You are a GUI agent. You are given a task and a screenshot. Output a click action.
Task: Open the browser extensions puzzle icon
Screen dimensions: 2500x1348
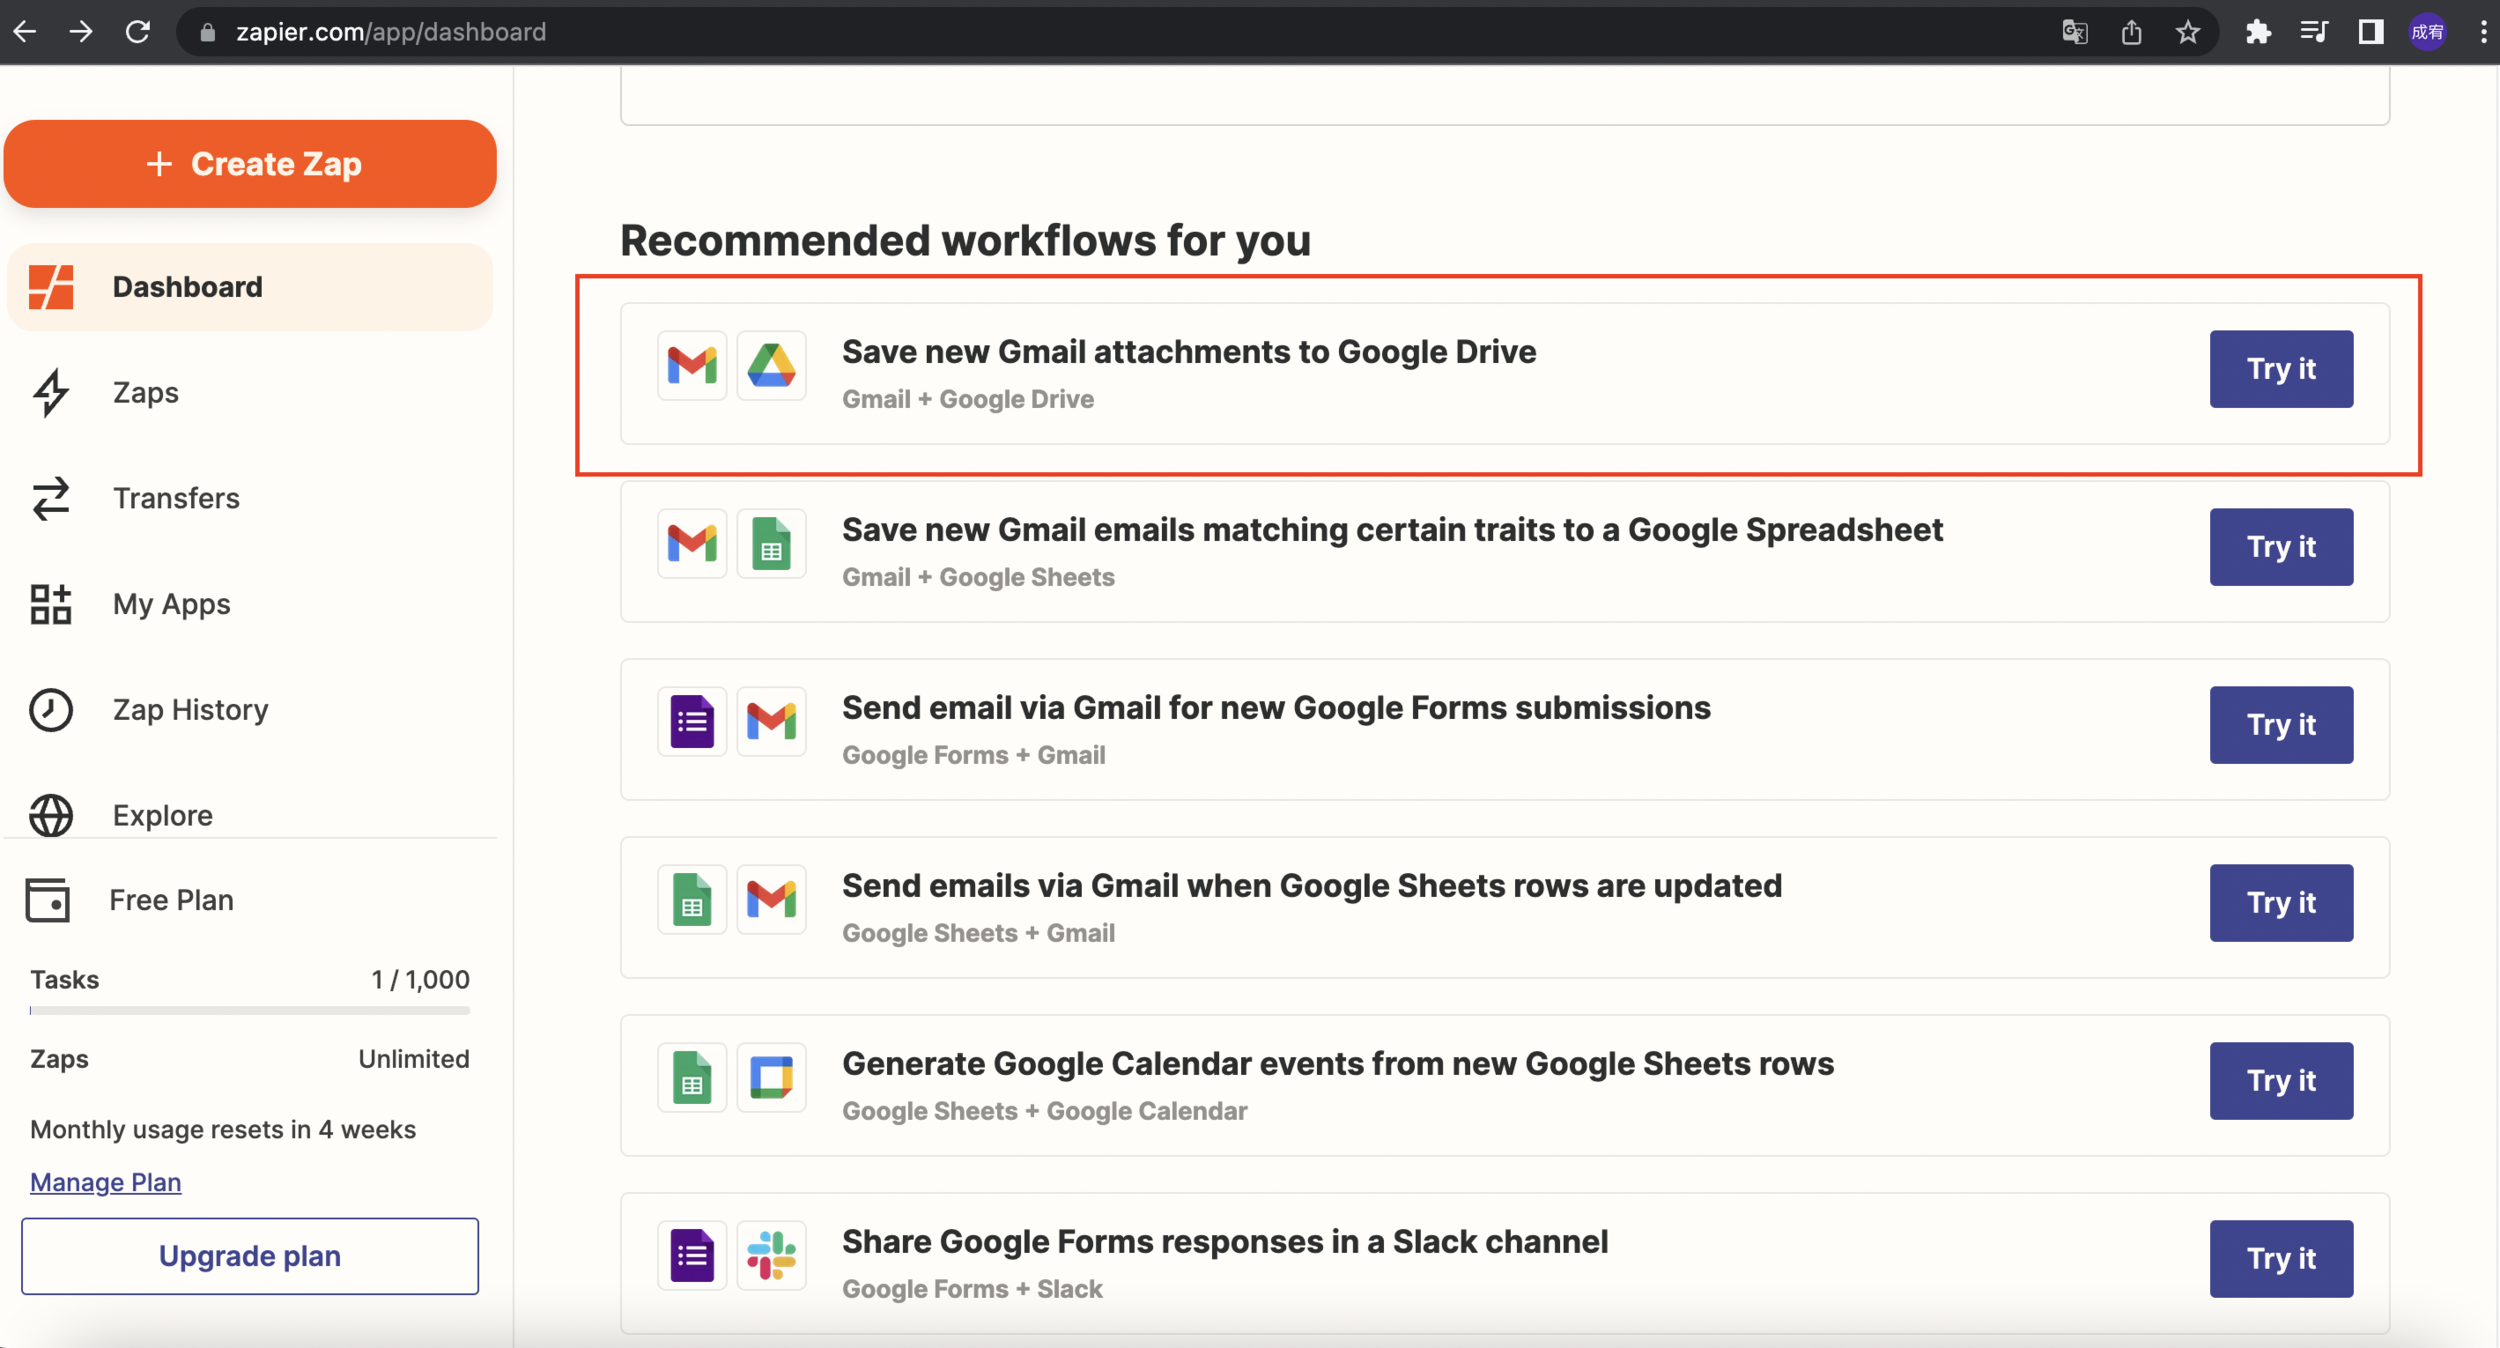[2257, 32]
